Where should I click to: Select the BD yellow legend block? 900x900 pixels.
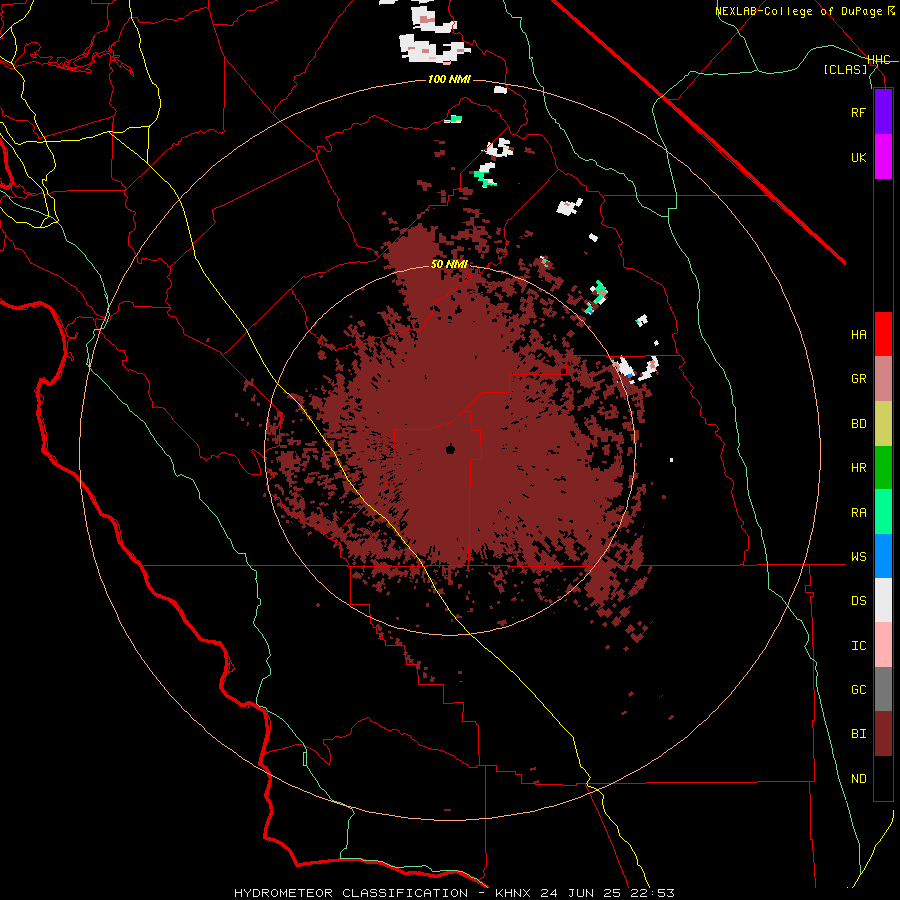coord(883,423)
